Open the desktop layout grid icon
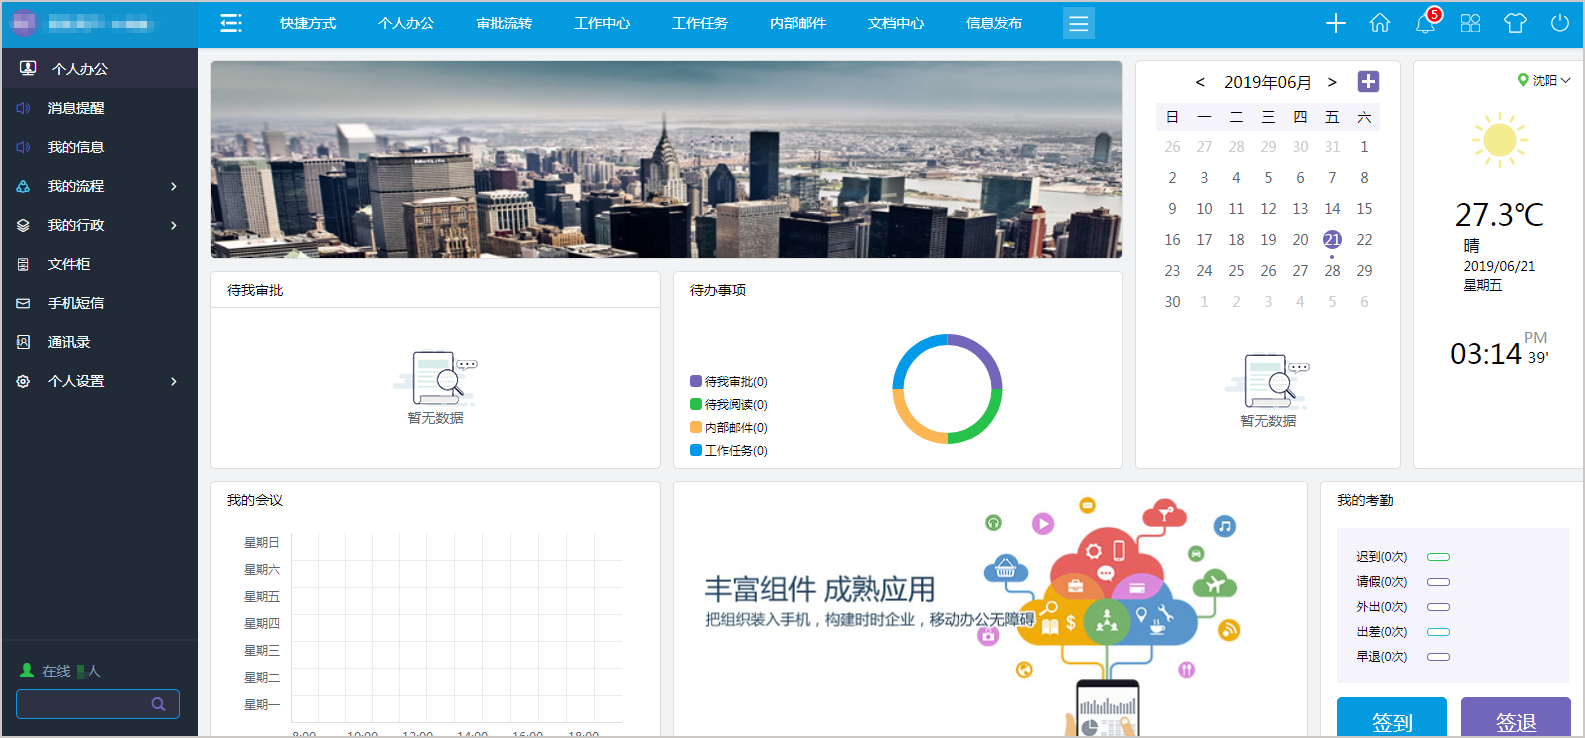 pos(1470,23)
